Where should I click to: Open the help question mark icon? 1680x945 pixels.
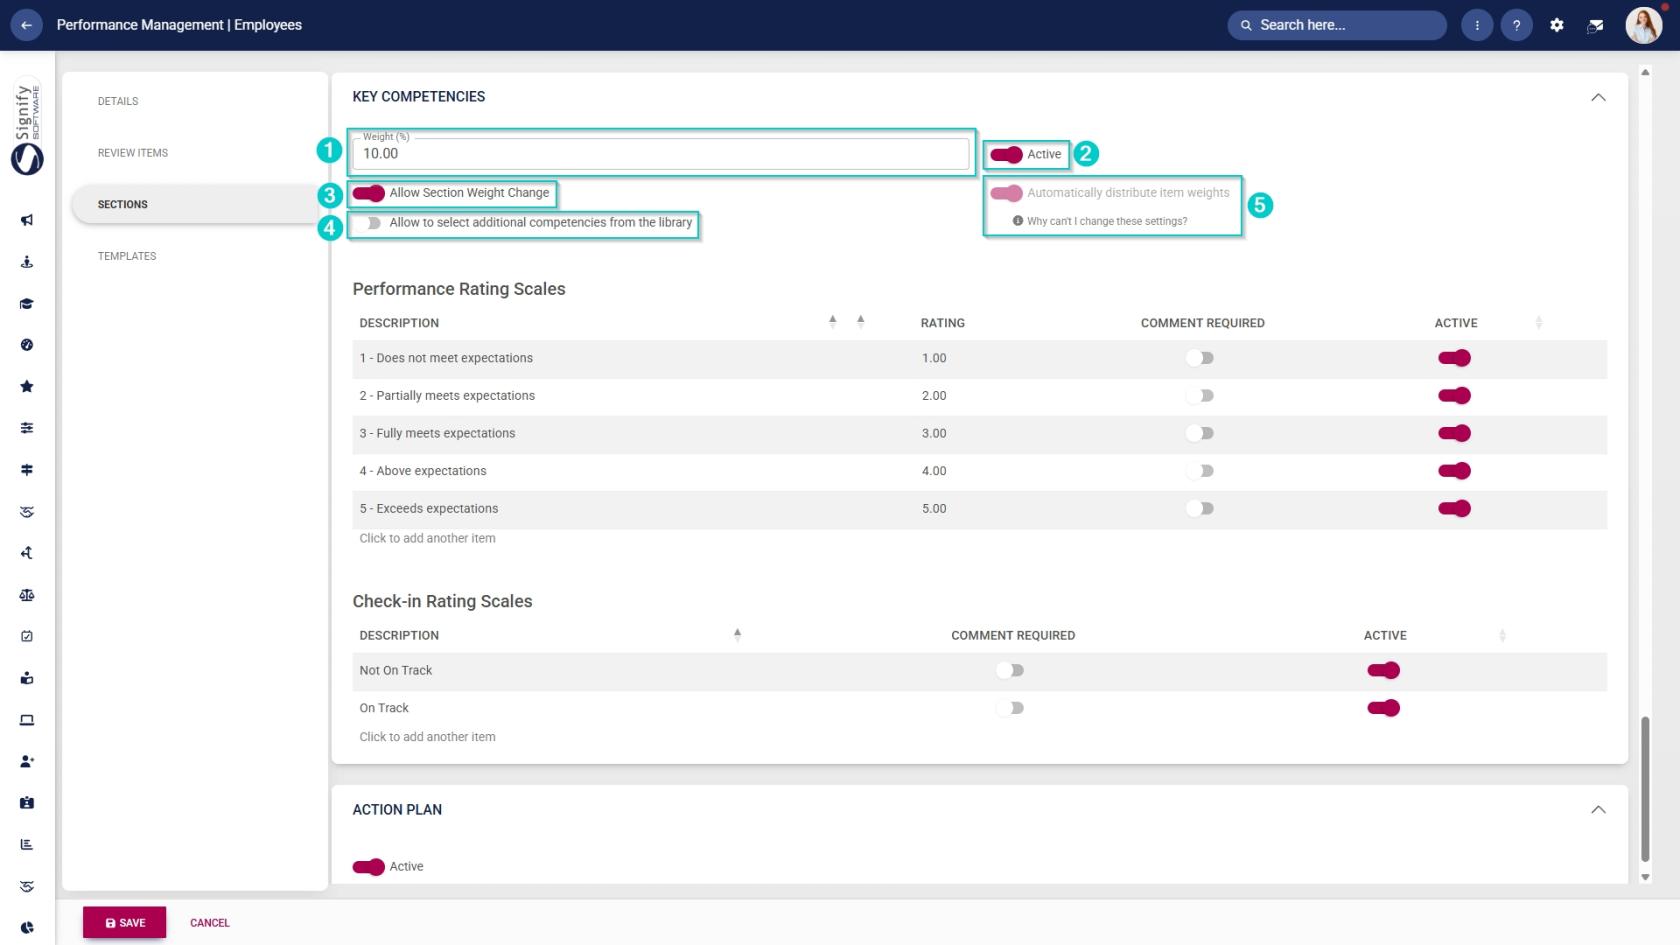coord(1517,25)
